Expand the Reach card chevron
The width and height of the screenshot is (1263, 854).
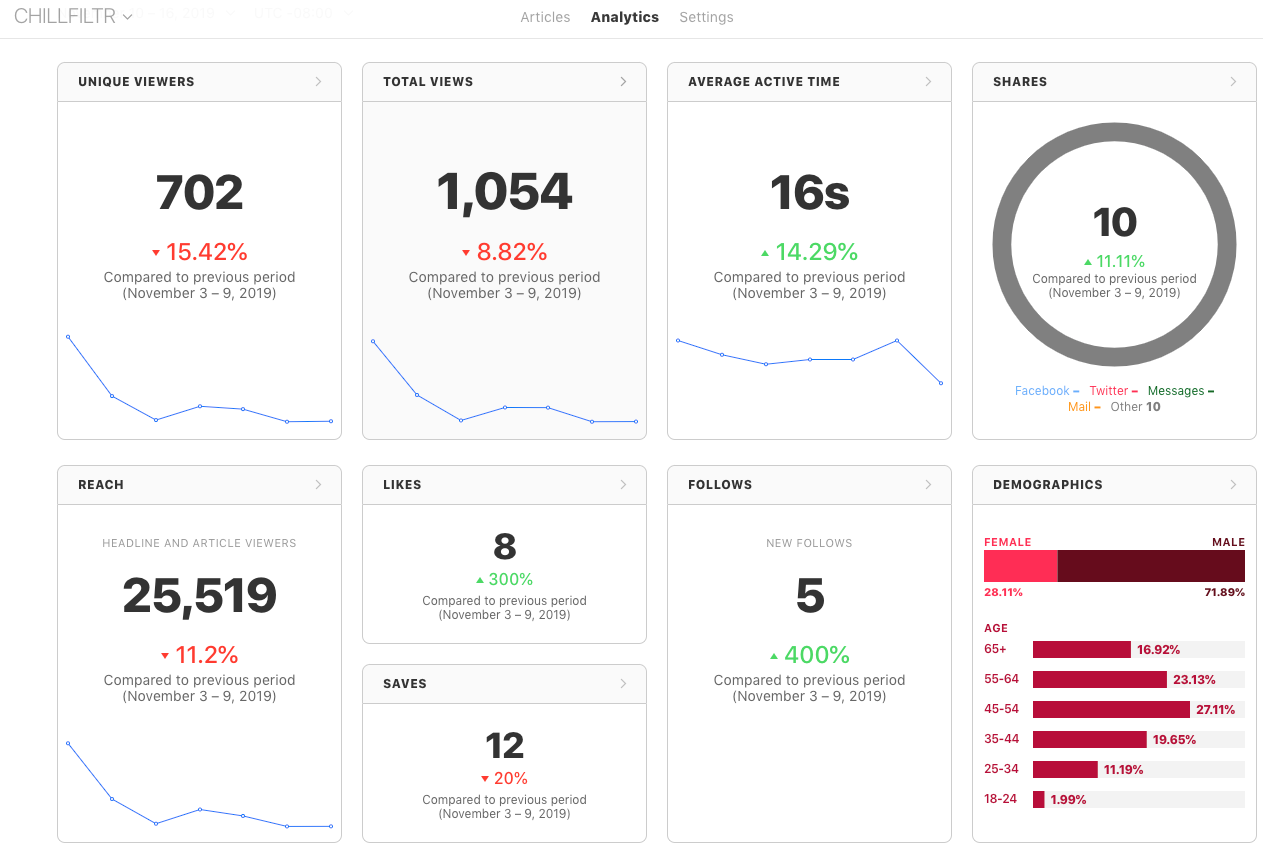(x=319, y=485)
